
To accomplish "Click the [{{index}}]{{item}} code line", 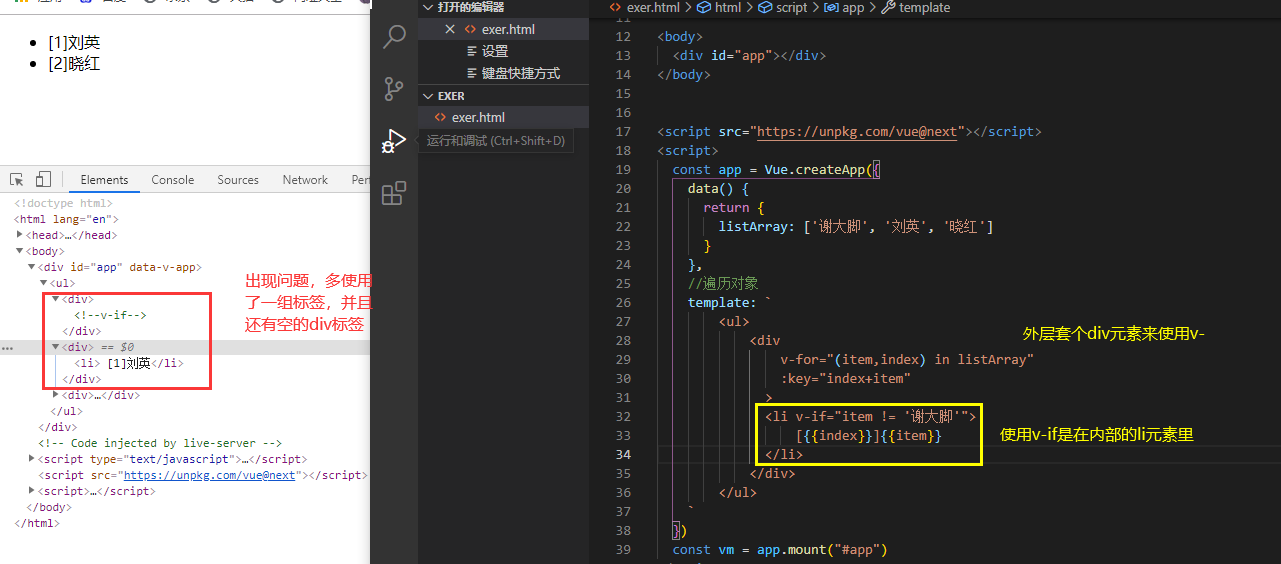I will 869,436.
